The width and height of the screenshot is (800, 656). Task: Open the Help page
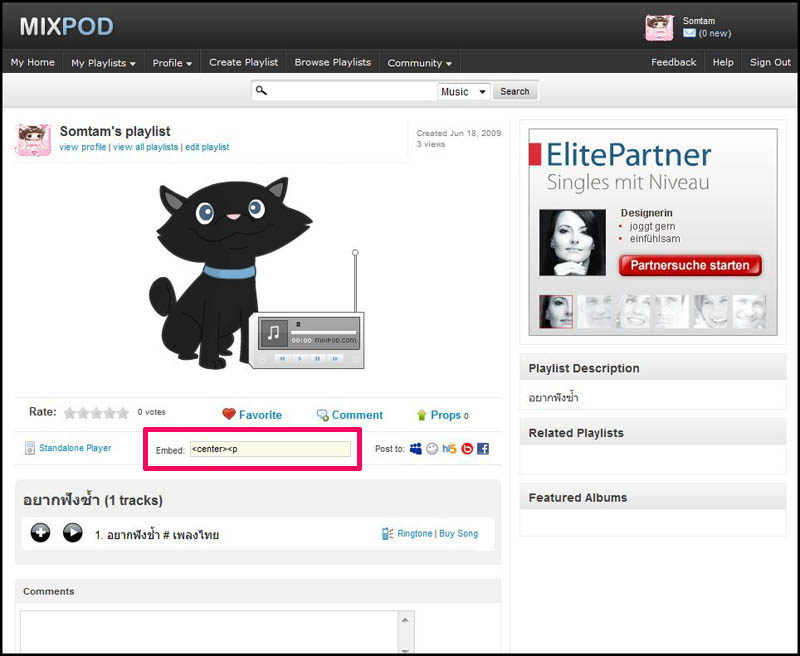click(x=723, y=62)
